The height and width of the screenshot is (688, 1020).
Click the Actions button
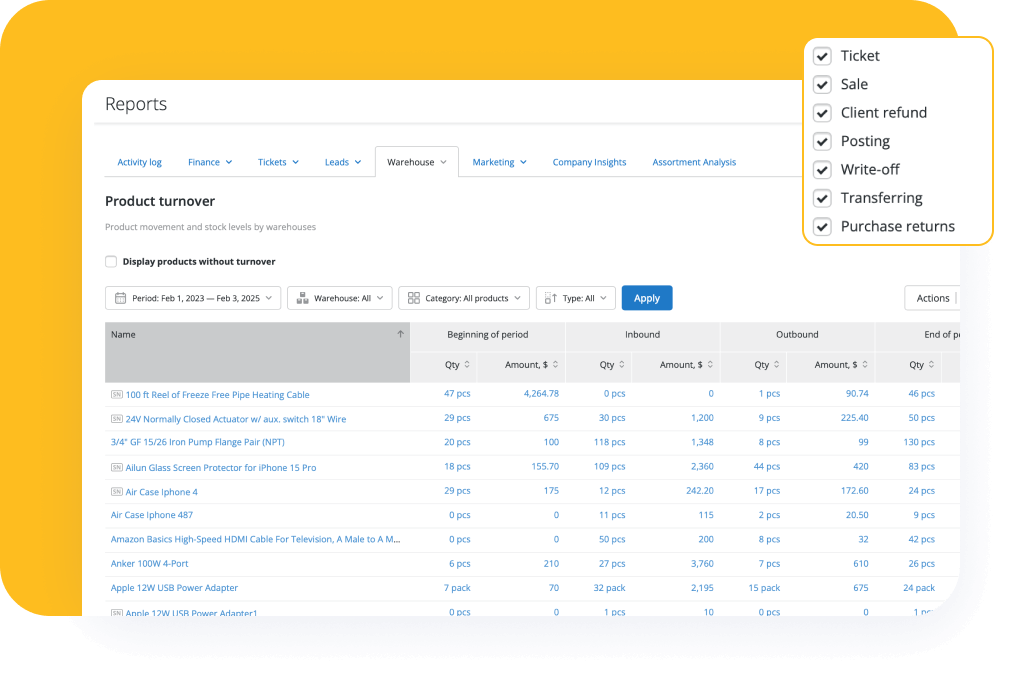931,297
